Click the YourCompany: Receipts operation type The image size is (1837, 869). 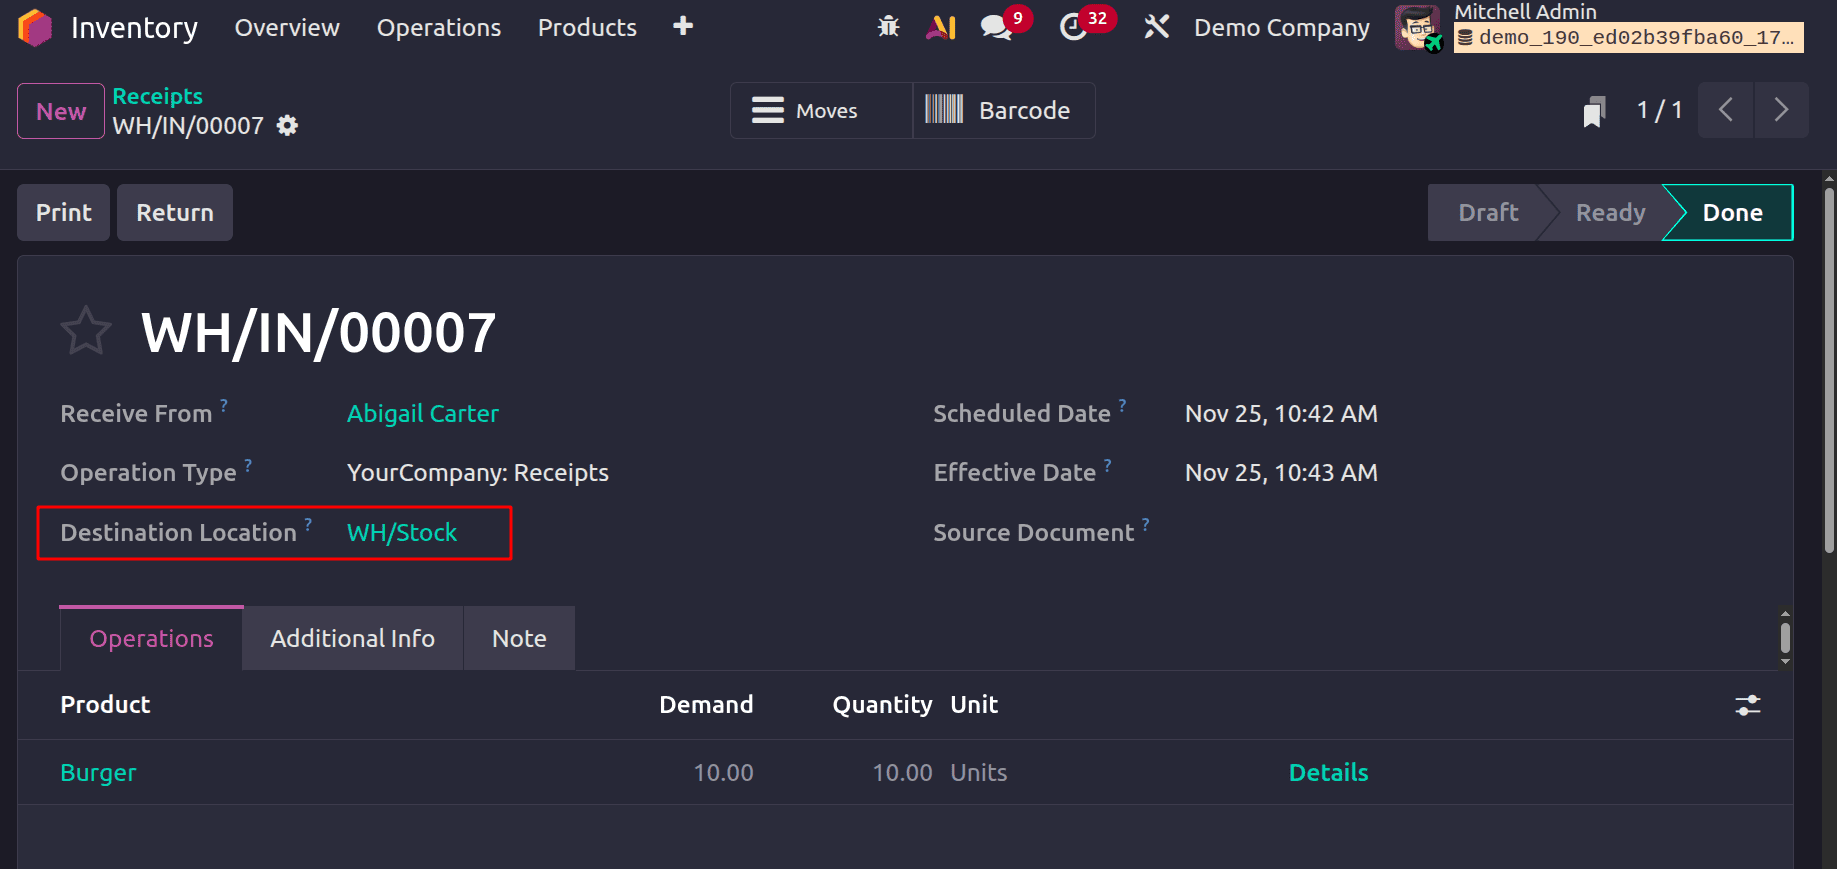pos(478,472)
